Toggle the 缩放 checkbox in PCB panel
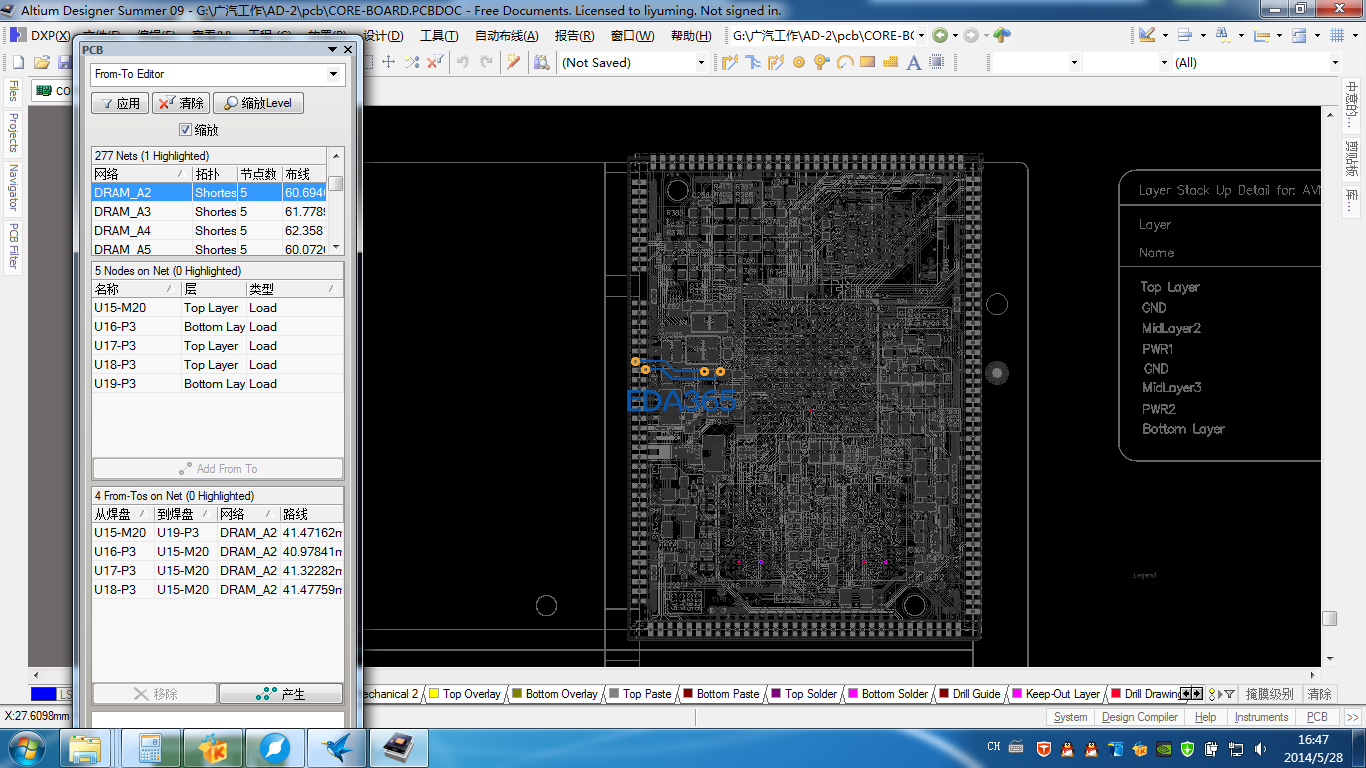The height and width of the screenshot is (768, 1366). pos(185,130)
